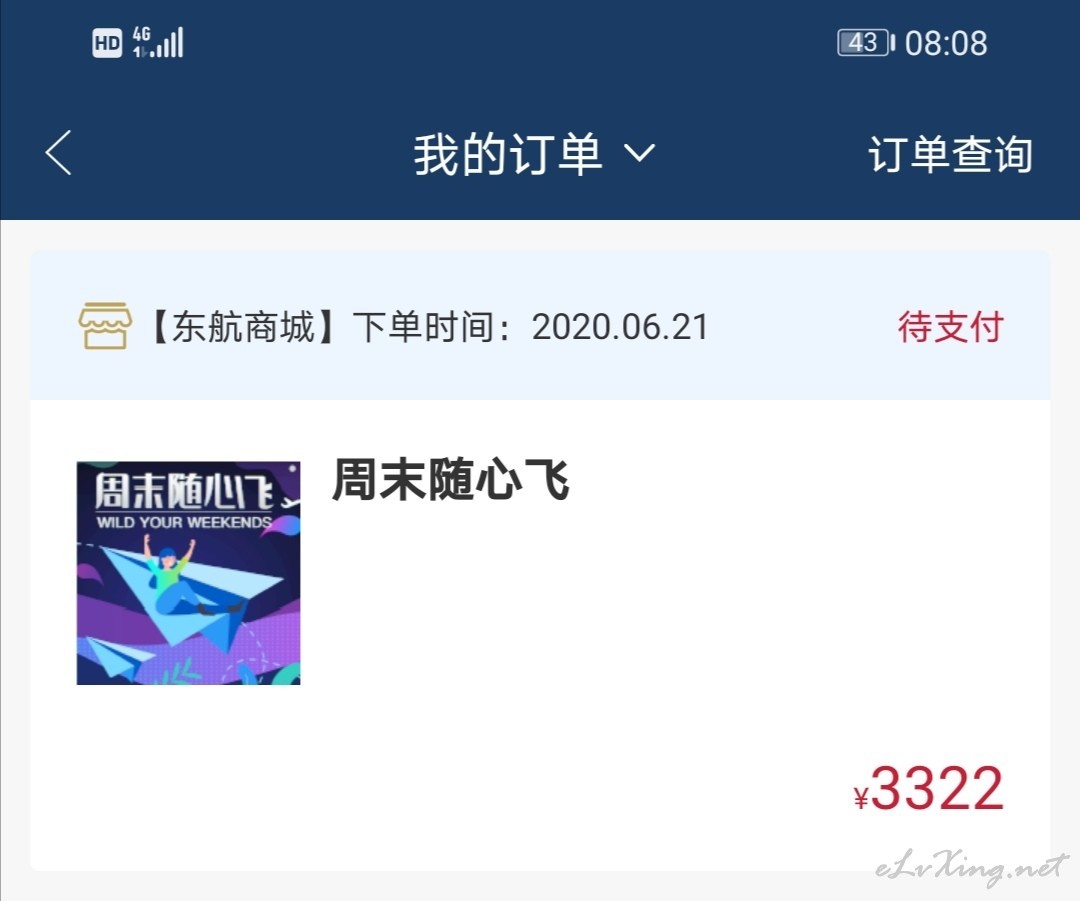Tap the eLvXing.net watermark
1080x901 pixels.
pyautogui.click(x=972, y=868)
